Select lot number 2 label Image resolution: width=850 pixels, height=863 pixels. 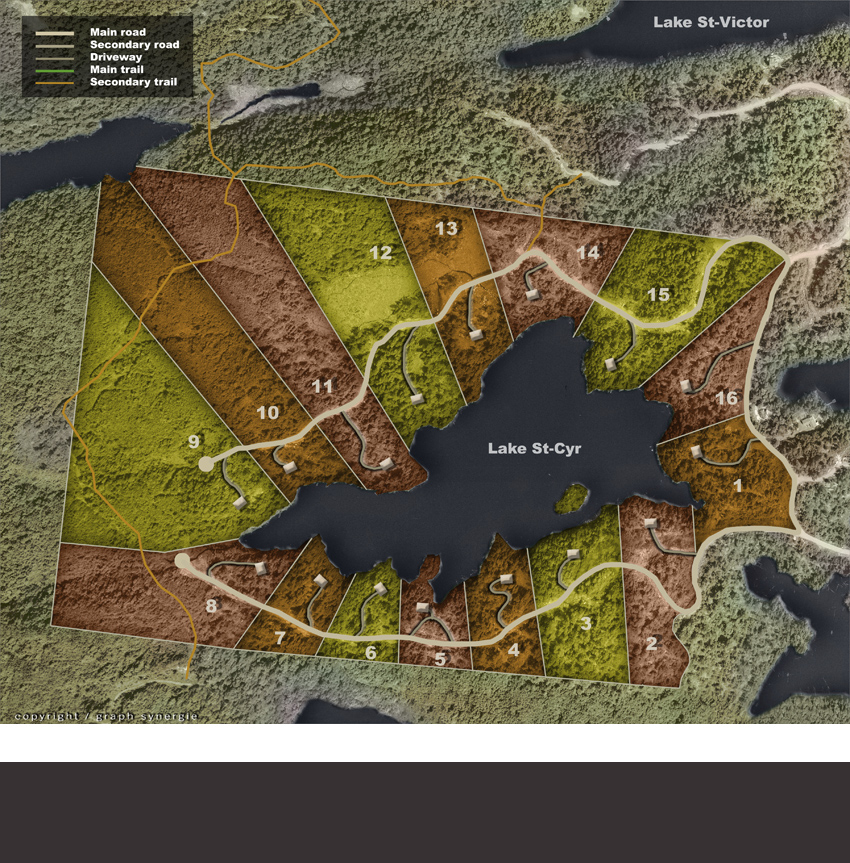[651, 643]
